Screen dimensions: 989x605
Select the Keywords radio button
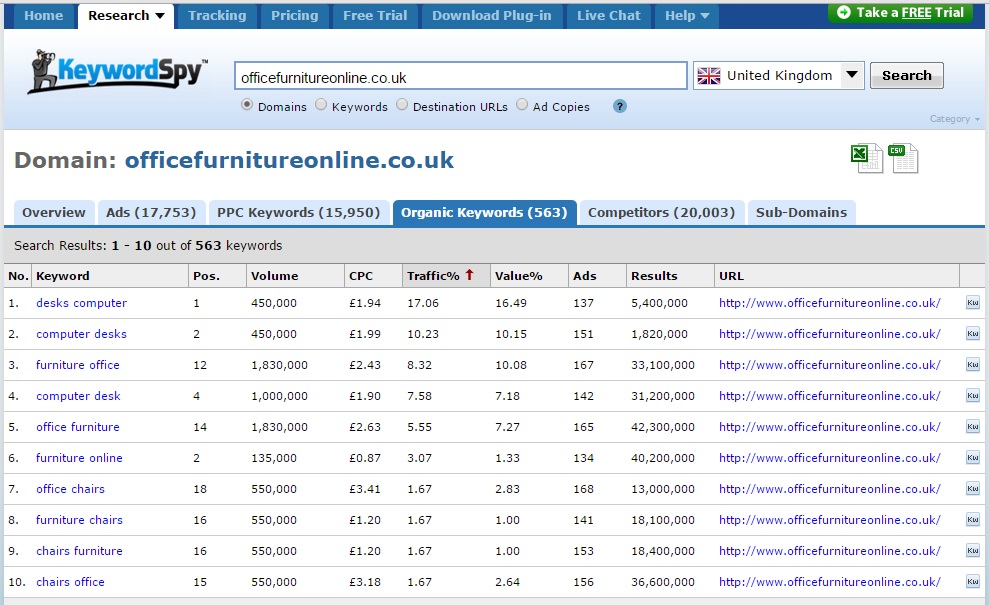tap(321, 105)
